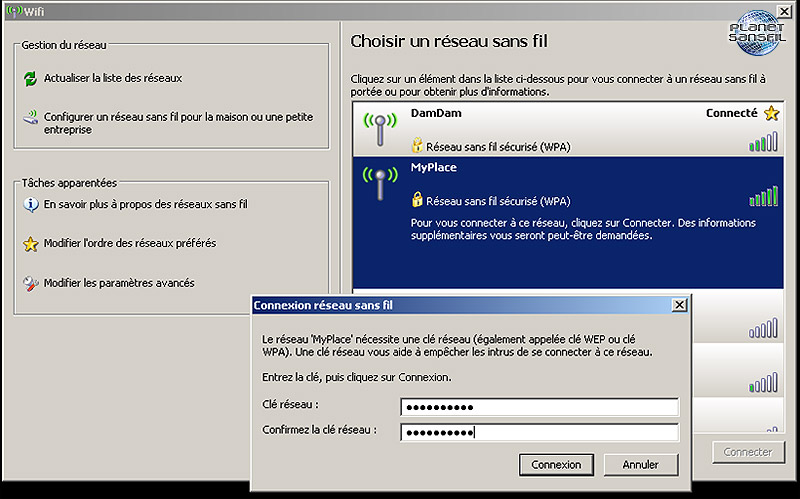Click the Connexion réseau sans fil title bar
800x499 pixels.
pos(462,305)
